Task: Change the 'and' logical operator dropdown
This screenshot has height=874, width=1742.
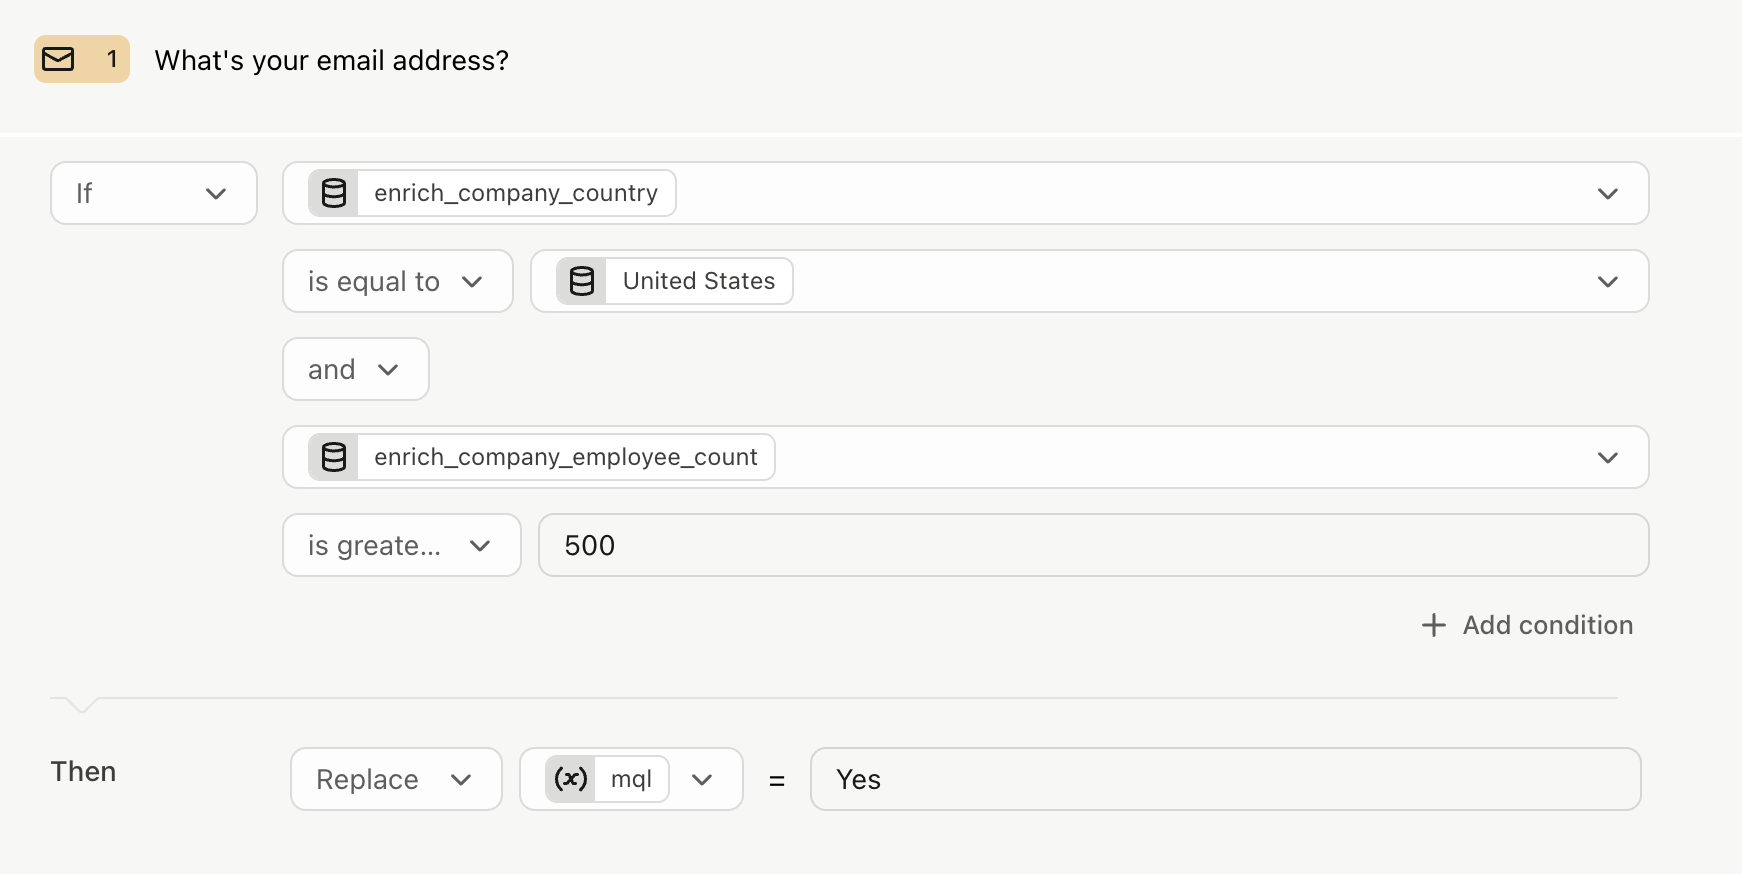Action: tap(356, 369)
